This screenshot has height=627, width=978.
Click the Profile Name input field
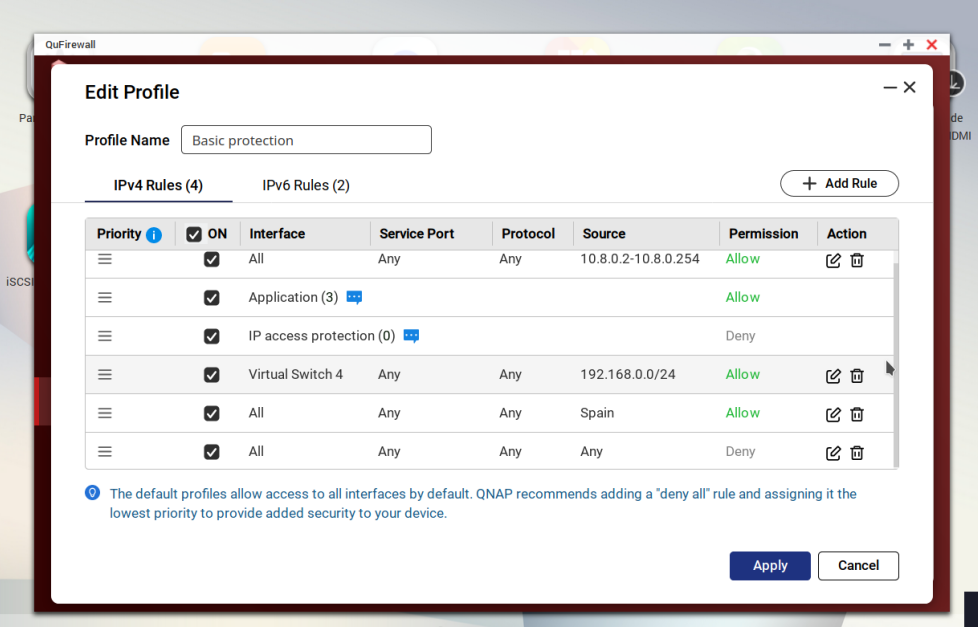coord(306,140)
